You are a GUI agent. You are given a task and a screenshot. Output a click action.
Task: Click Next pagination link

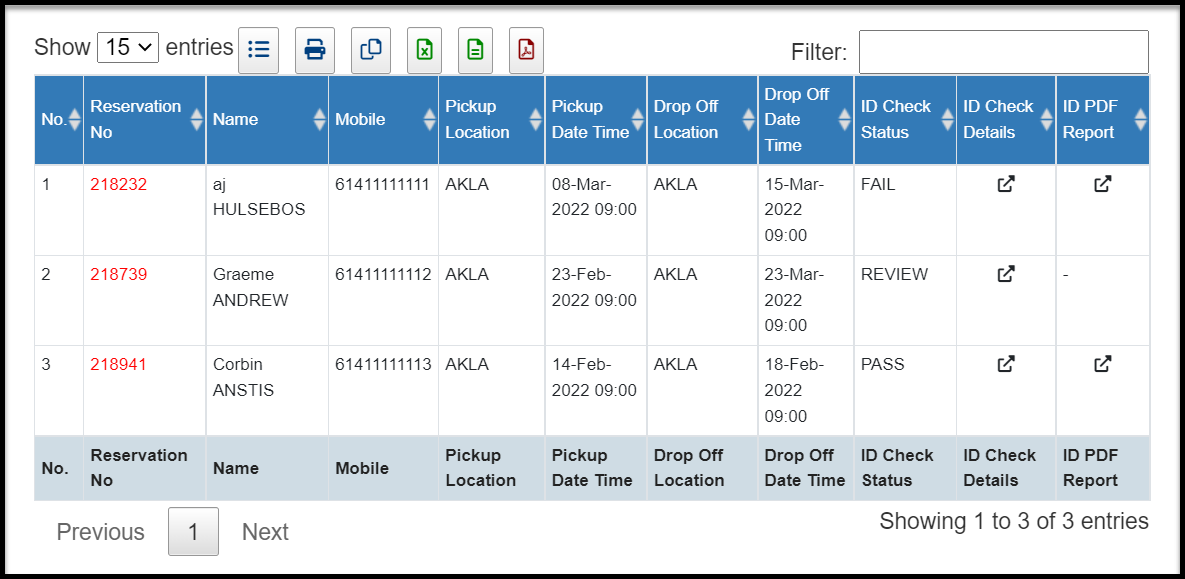click(x=265, y=532)
